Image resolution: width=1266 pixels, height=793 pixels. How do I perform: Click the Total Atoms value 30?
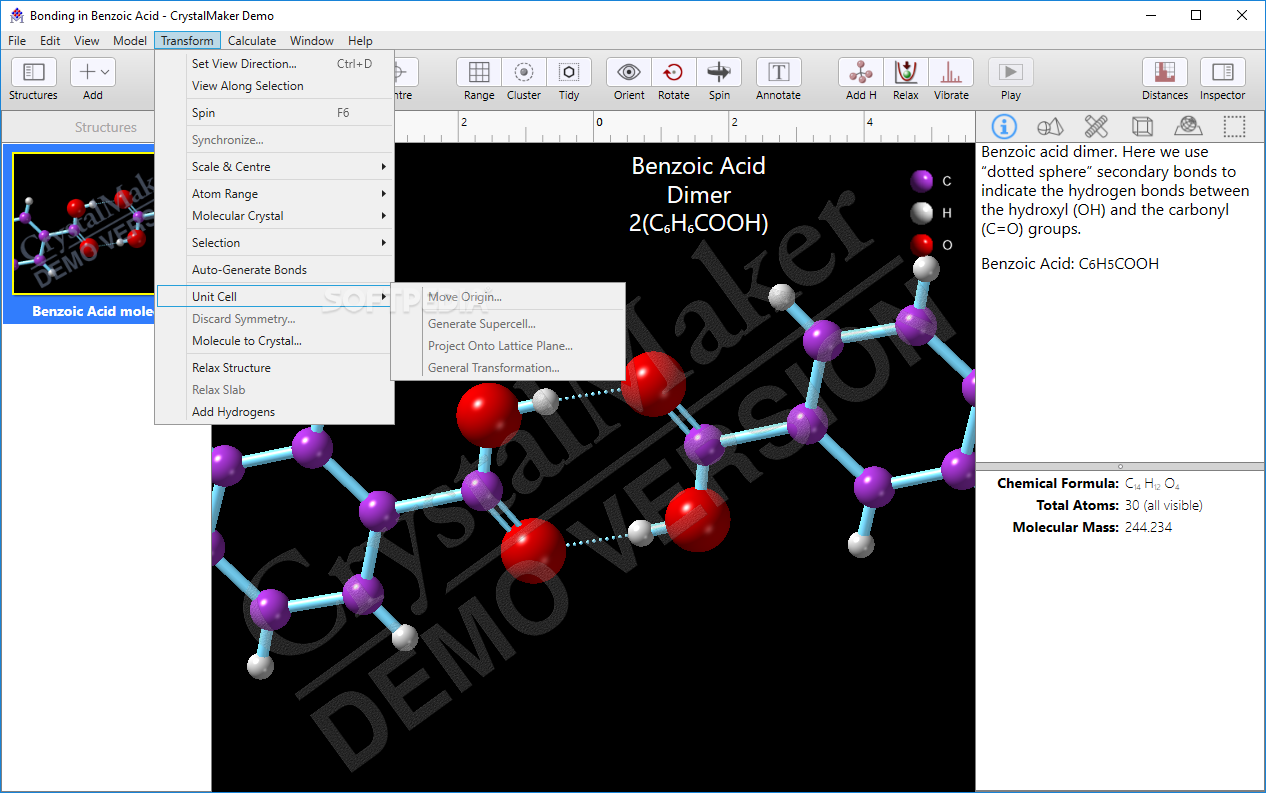(1163, 506)
